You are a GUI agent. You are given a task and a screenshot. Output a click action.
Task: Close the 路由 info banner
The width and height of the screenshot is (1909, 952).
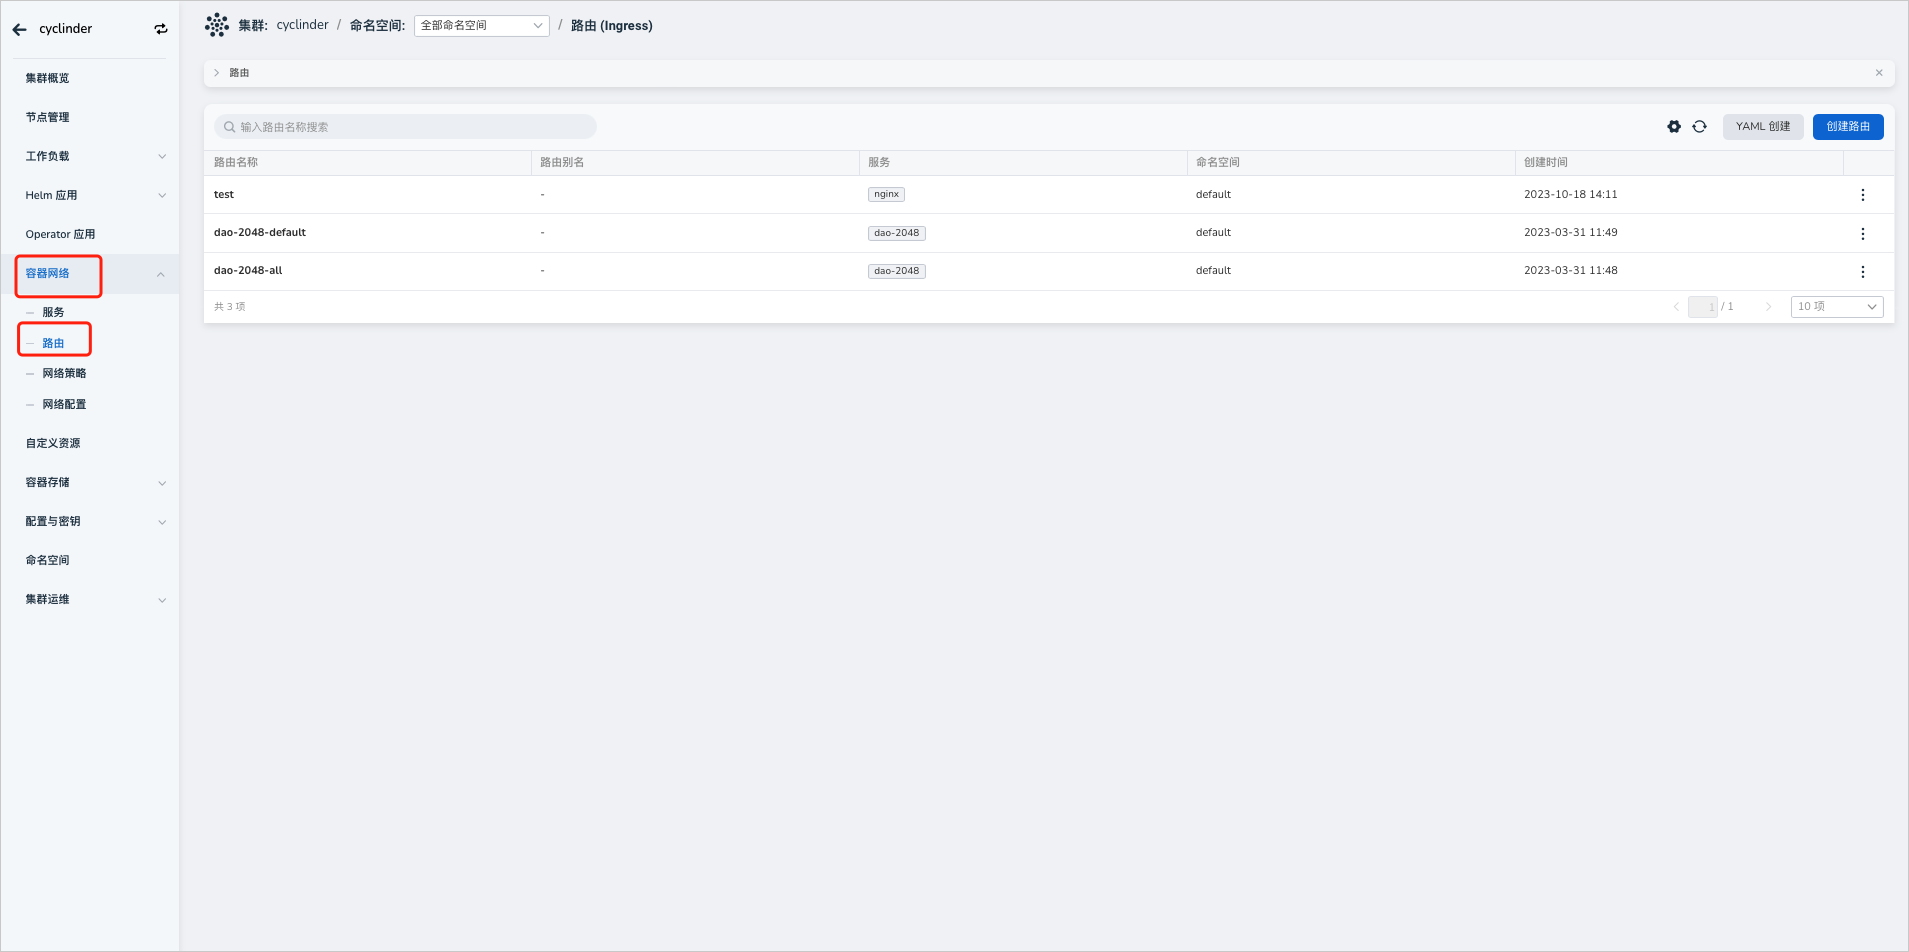tap(1879, 73)
